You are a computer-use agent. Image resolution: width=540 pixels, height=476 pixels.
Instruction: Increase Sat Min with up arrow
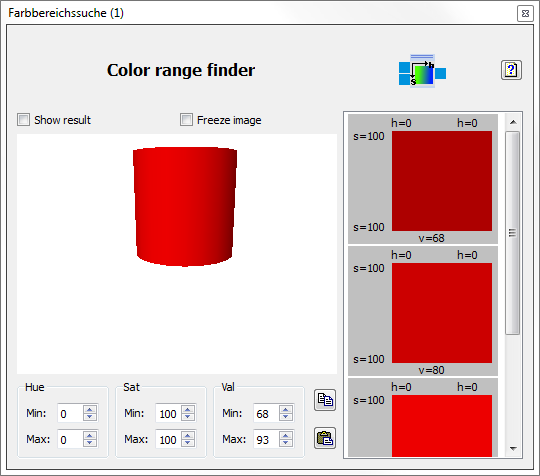tap(188, 409)
